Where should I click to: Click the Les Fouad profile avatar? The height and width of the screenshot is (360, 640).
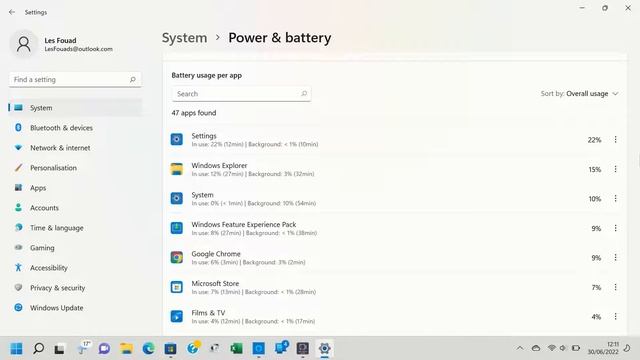coord(24,44)
